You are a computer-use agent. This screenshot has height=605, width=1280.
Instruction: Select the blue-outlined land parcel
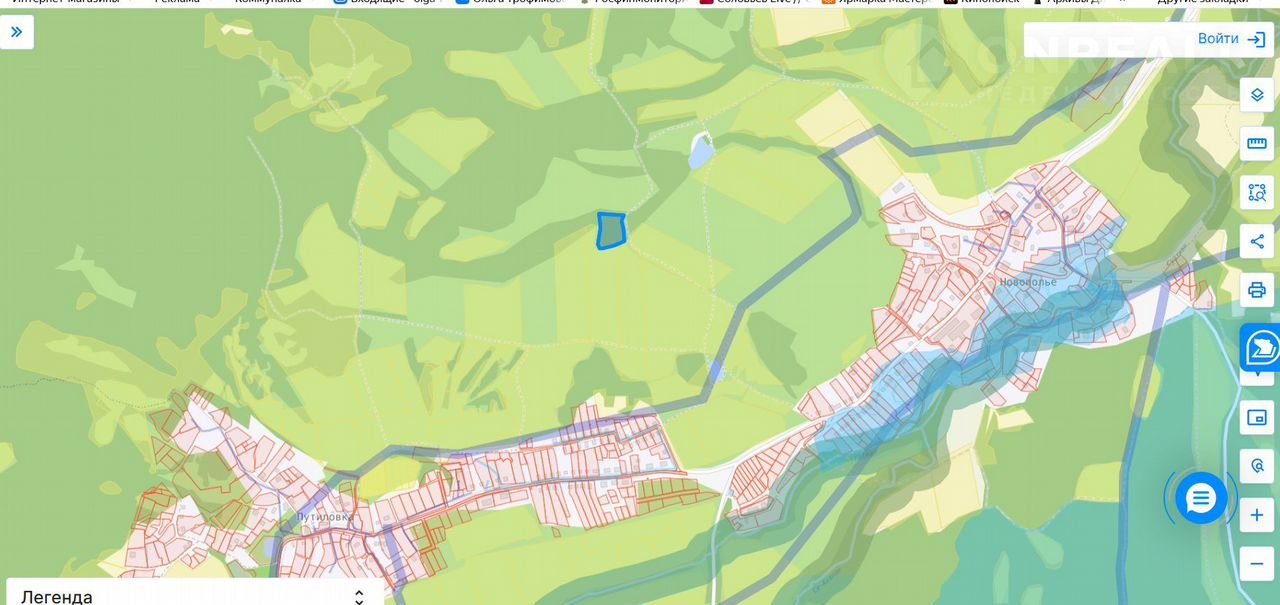click(611, 231)
